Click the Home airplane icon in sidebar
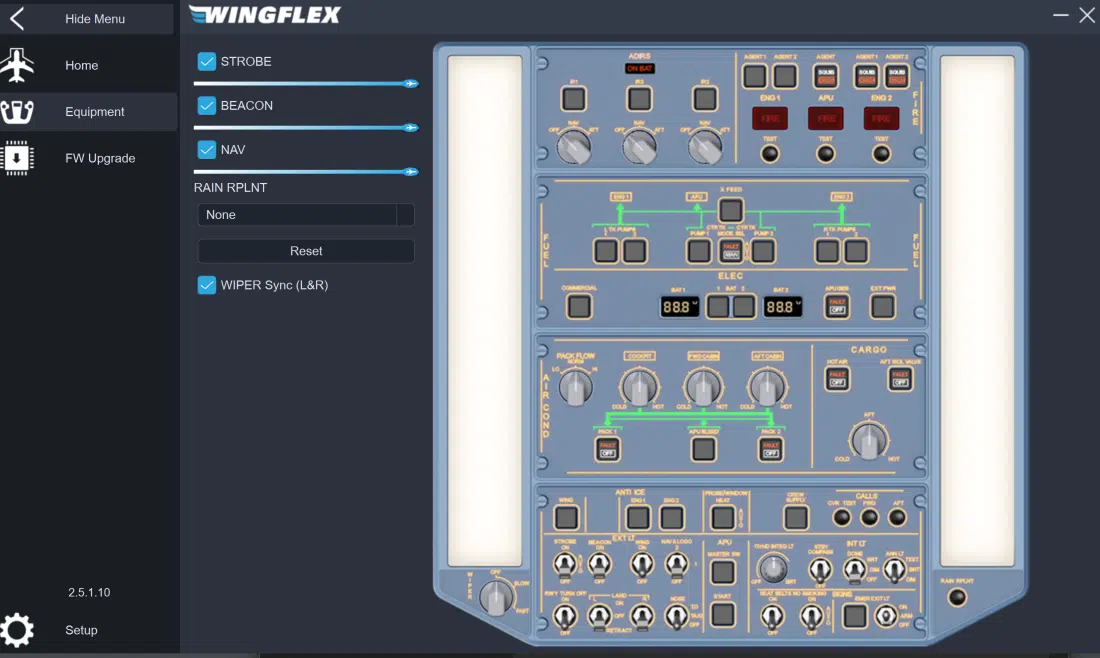 point(17,65)
